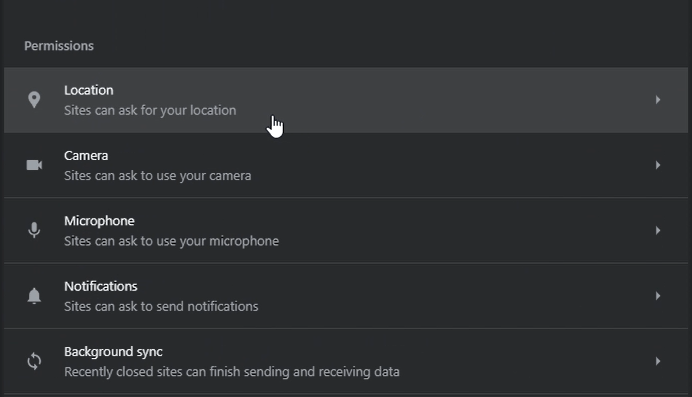
Task: Click 'Sites can ask to use your microphone'
Action: (171, 241)
